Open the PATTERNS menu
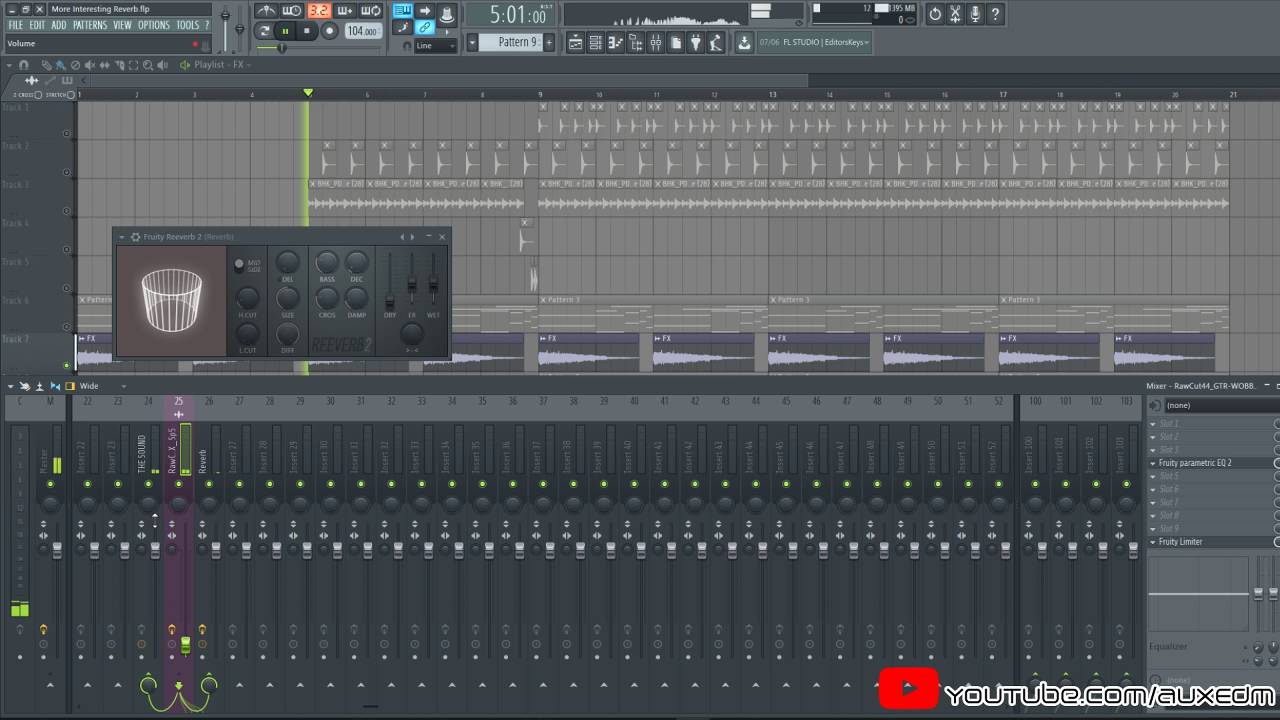The width and height of the screenshot is (1280, 720). (90, 25)
